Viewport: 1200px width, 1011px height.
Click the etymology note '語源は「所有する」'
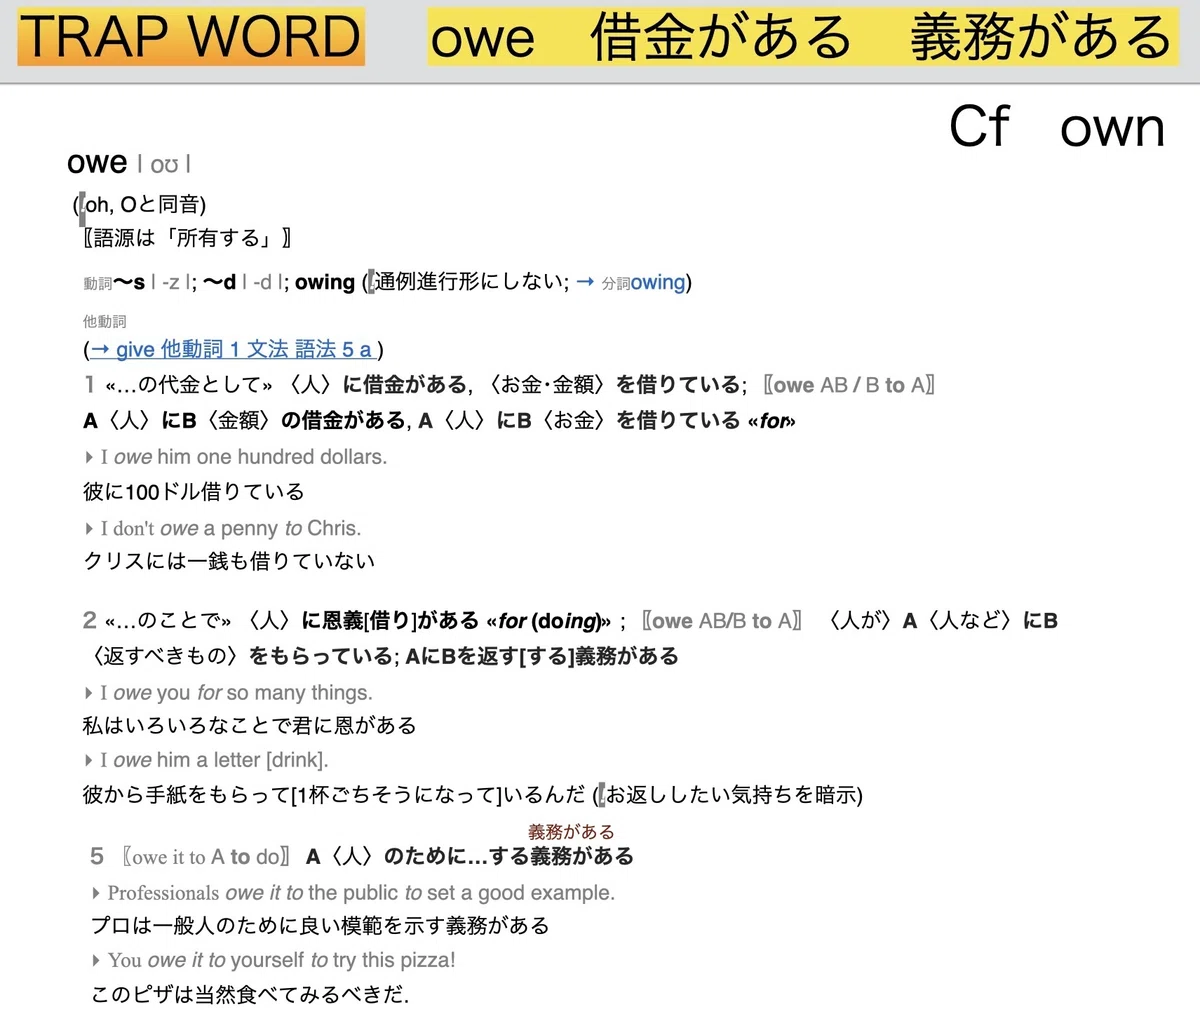pos(186,238)
